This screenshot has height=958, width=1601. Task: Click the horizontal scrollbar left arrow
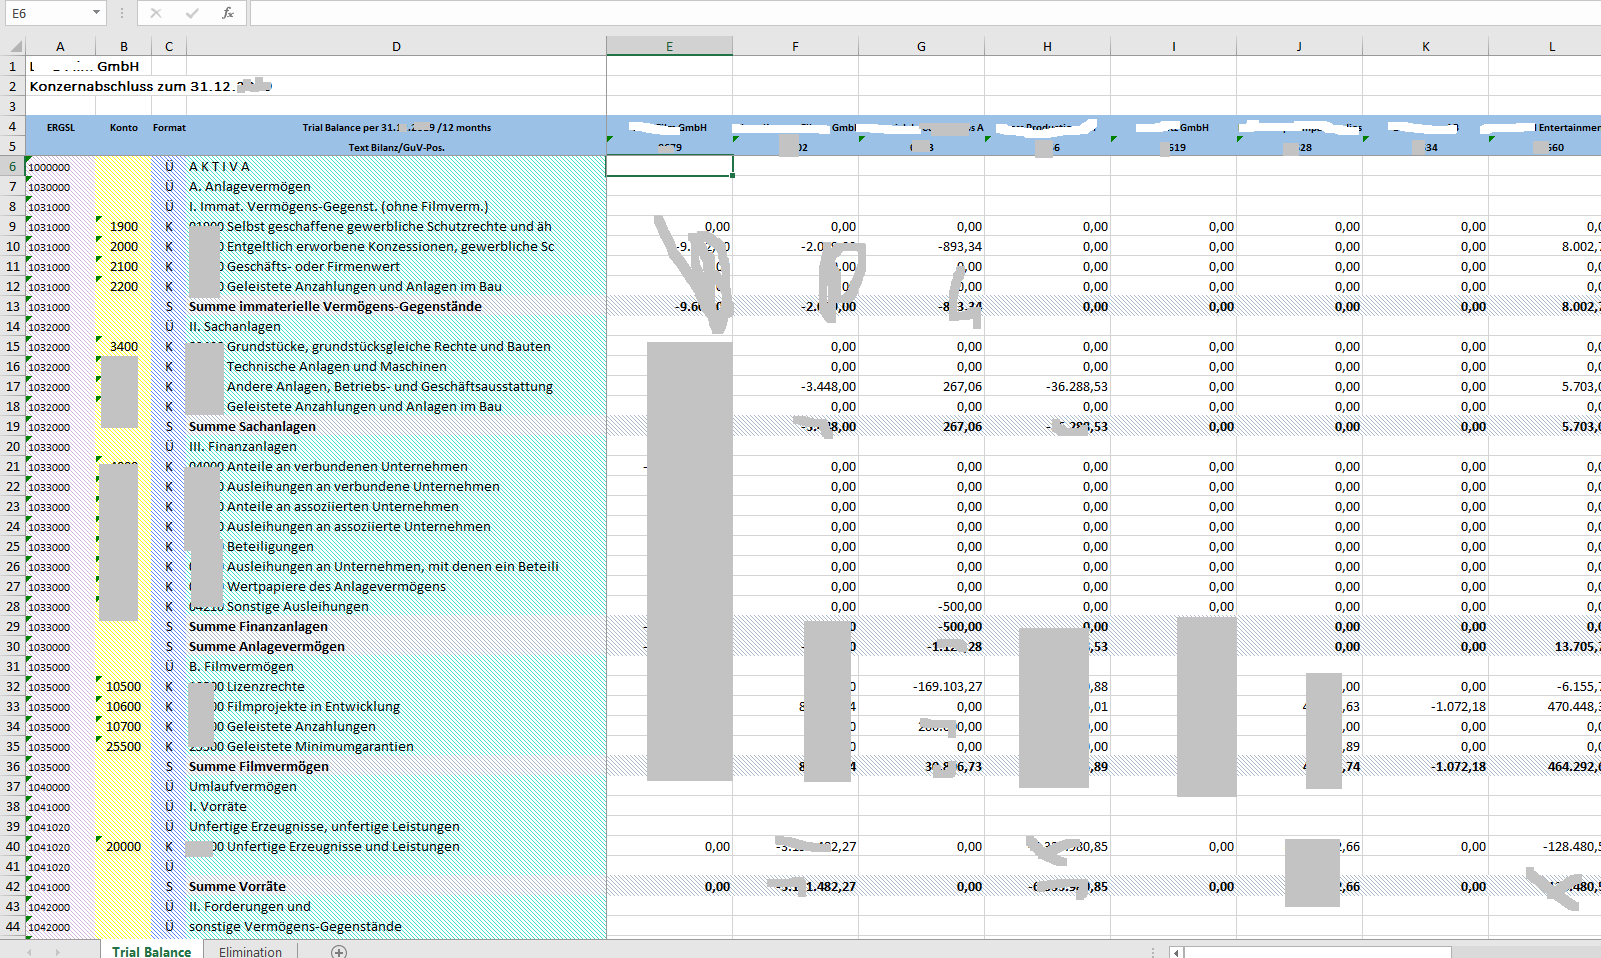coord(1177,952)
